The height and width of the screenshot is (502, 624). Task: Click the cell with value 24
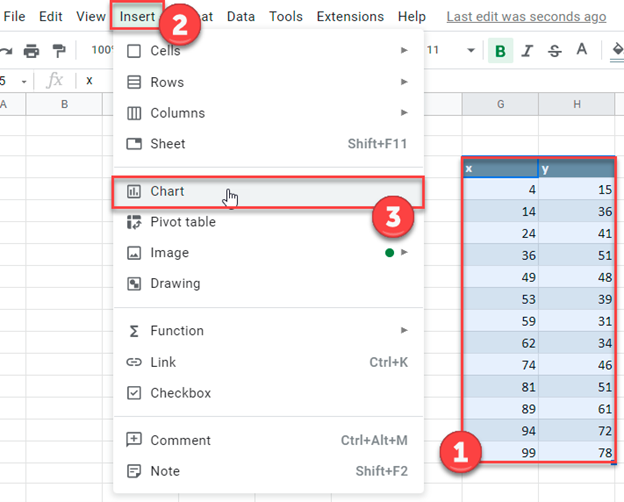(x=500, y=233)
